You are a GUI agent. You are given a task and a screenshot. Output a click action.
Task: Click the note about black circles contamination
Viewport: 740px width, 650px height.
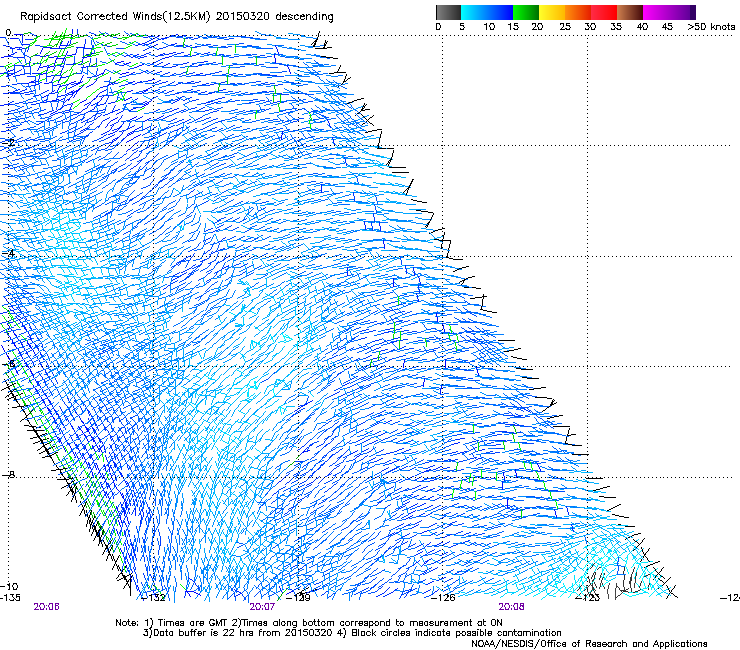(456, 633)
